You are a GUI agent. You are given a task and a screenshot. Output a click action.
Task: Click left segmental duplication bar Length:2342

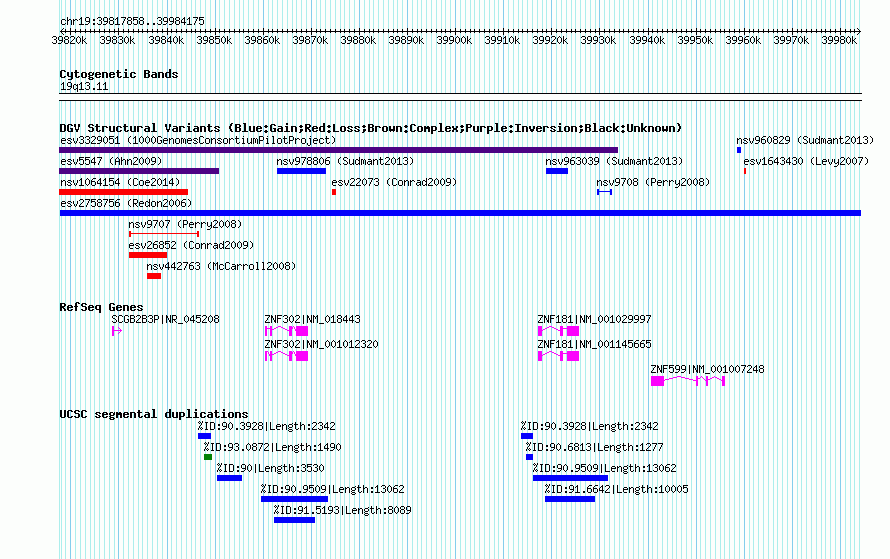[x=204, y=436]
